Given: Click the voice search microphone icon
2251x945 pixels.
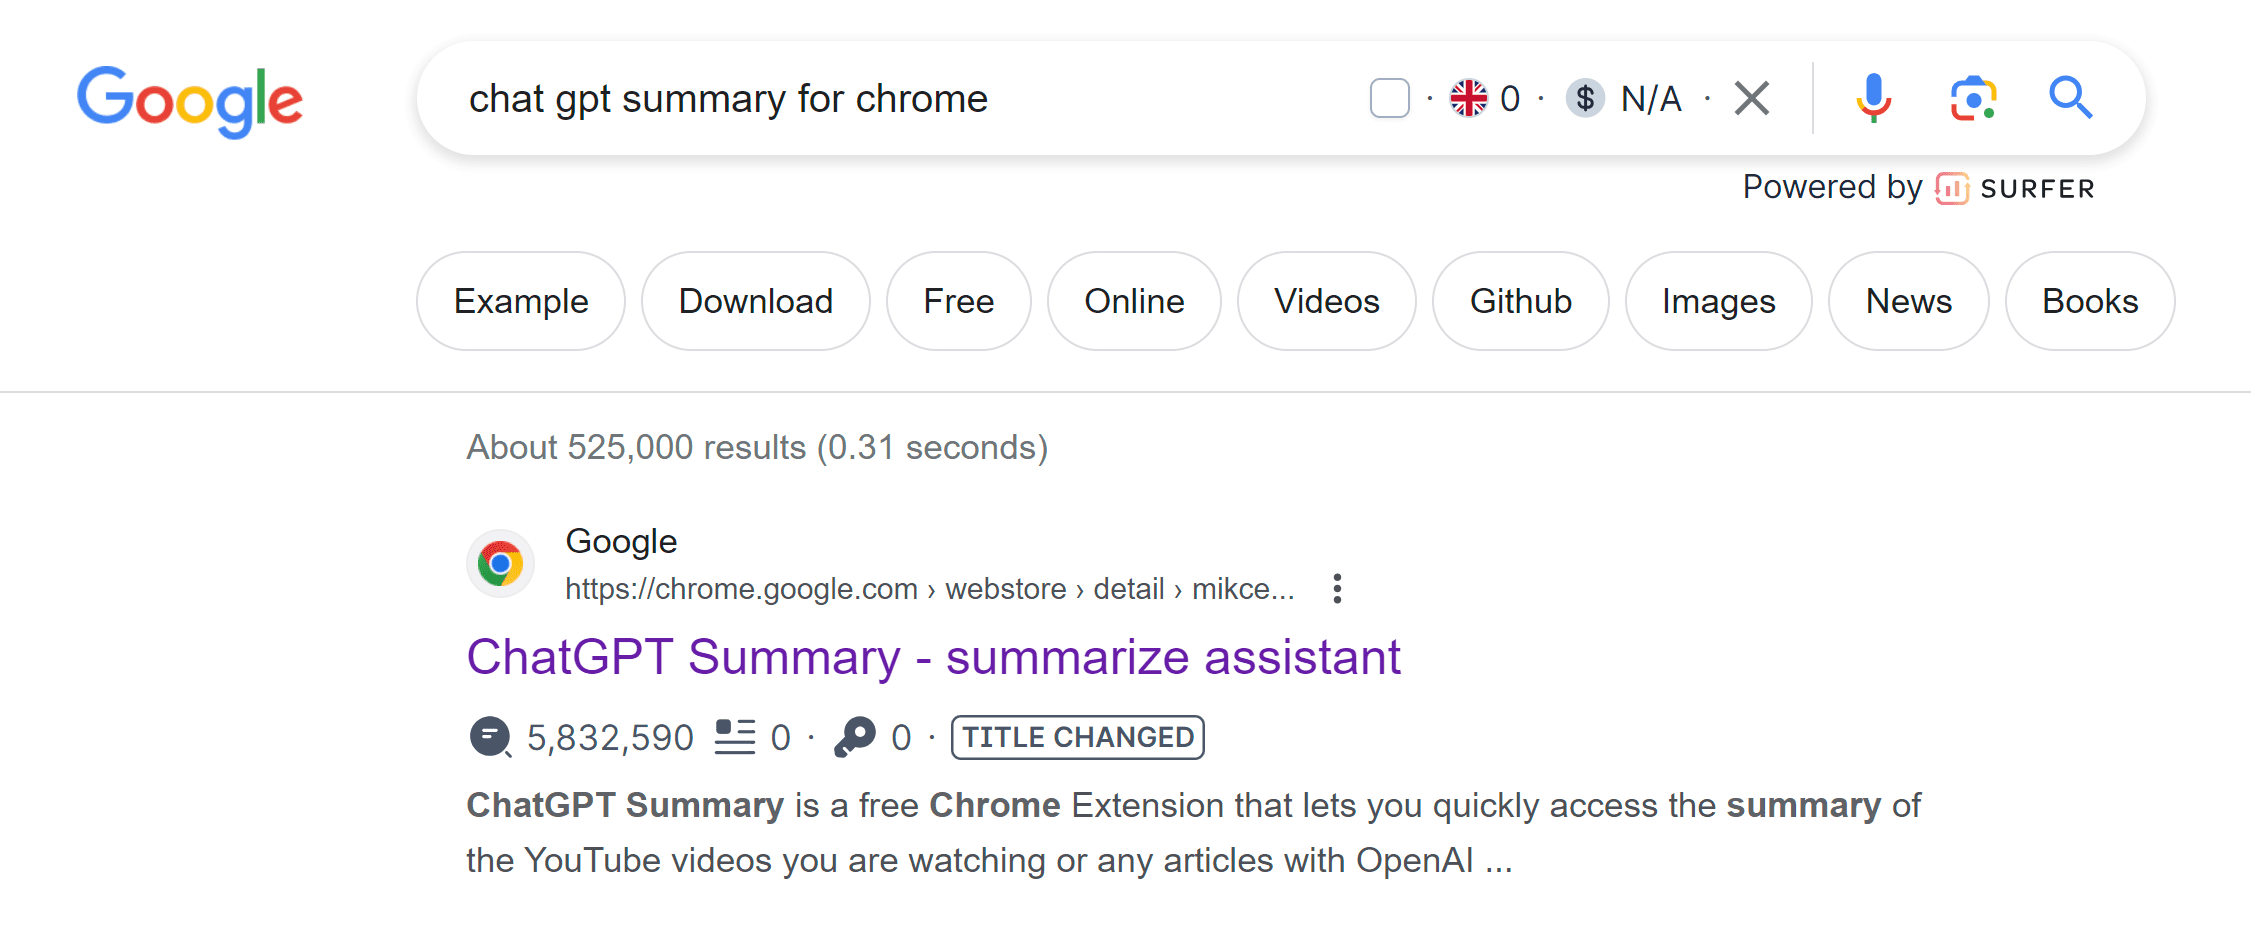Looking at the screenshot, I should [x=1873, y=98].
